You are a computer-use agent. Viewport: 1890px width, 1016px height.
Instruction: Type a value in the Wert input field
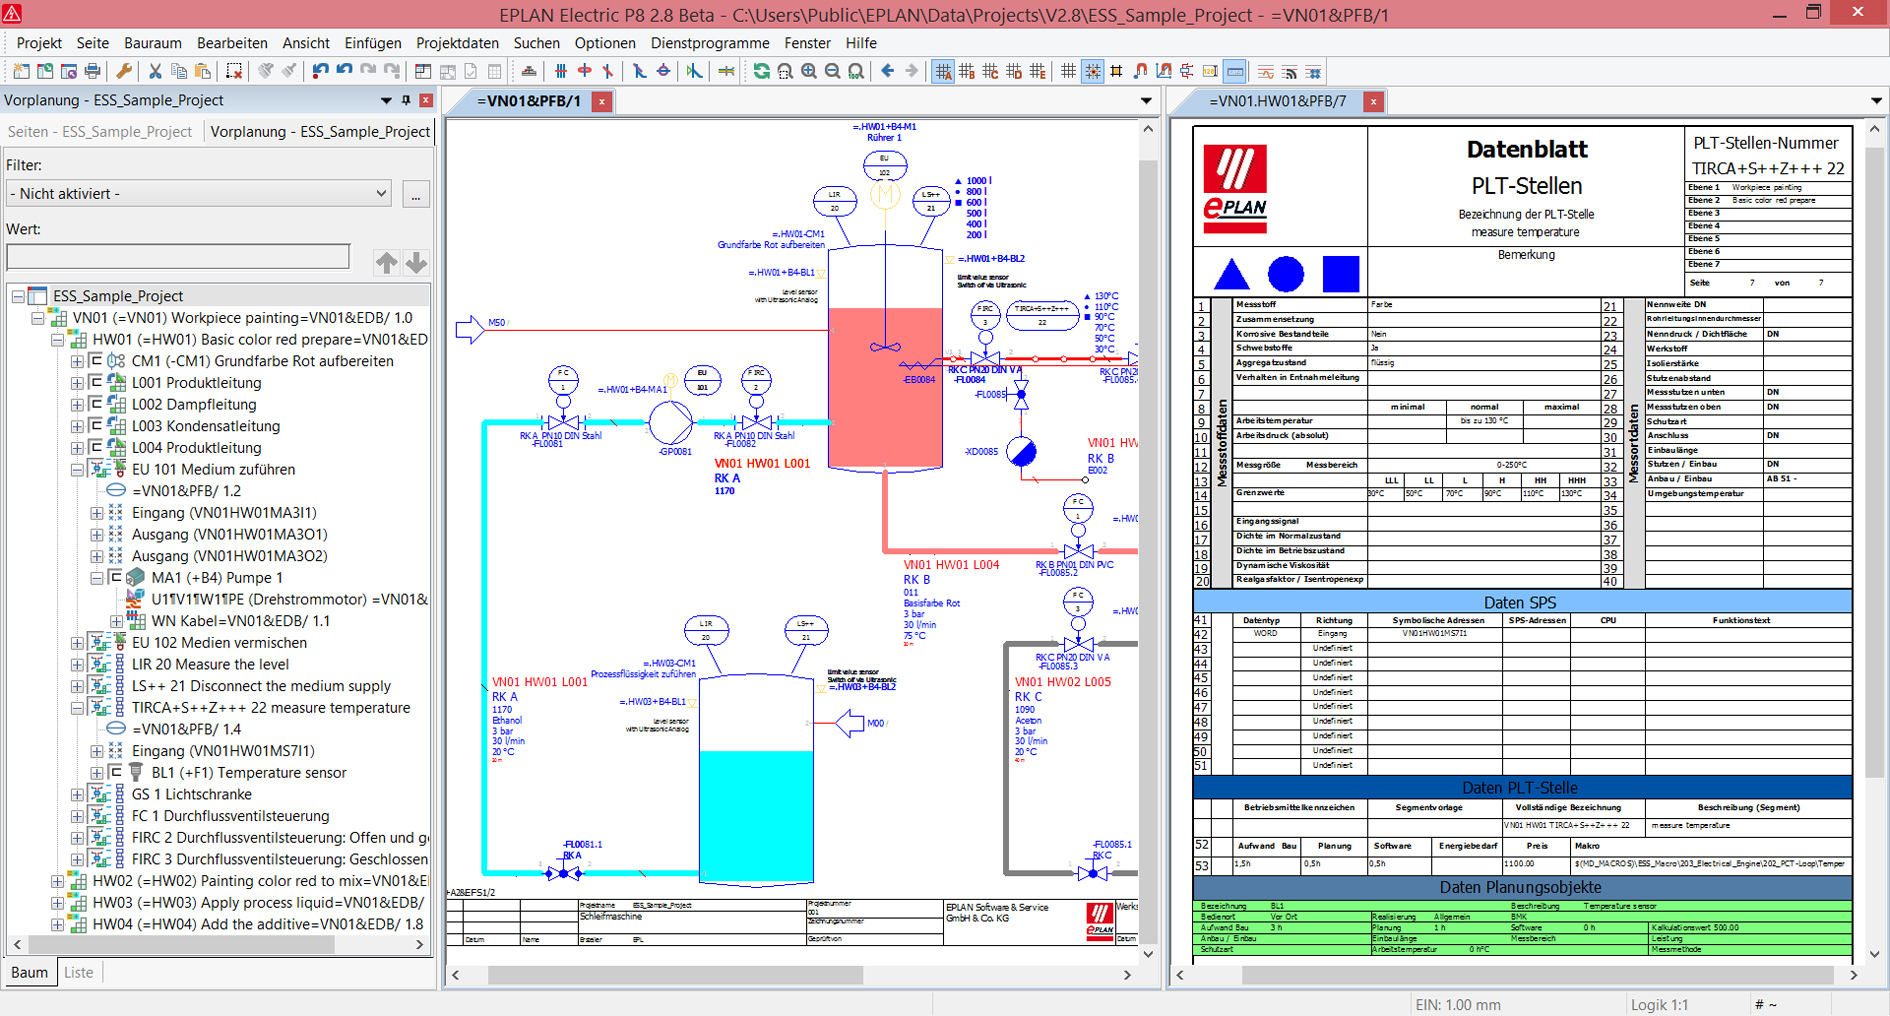178,256
